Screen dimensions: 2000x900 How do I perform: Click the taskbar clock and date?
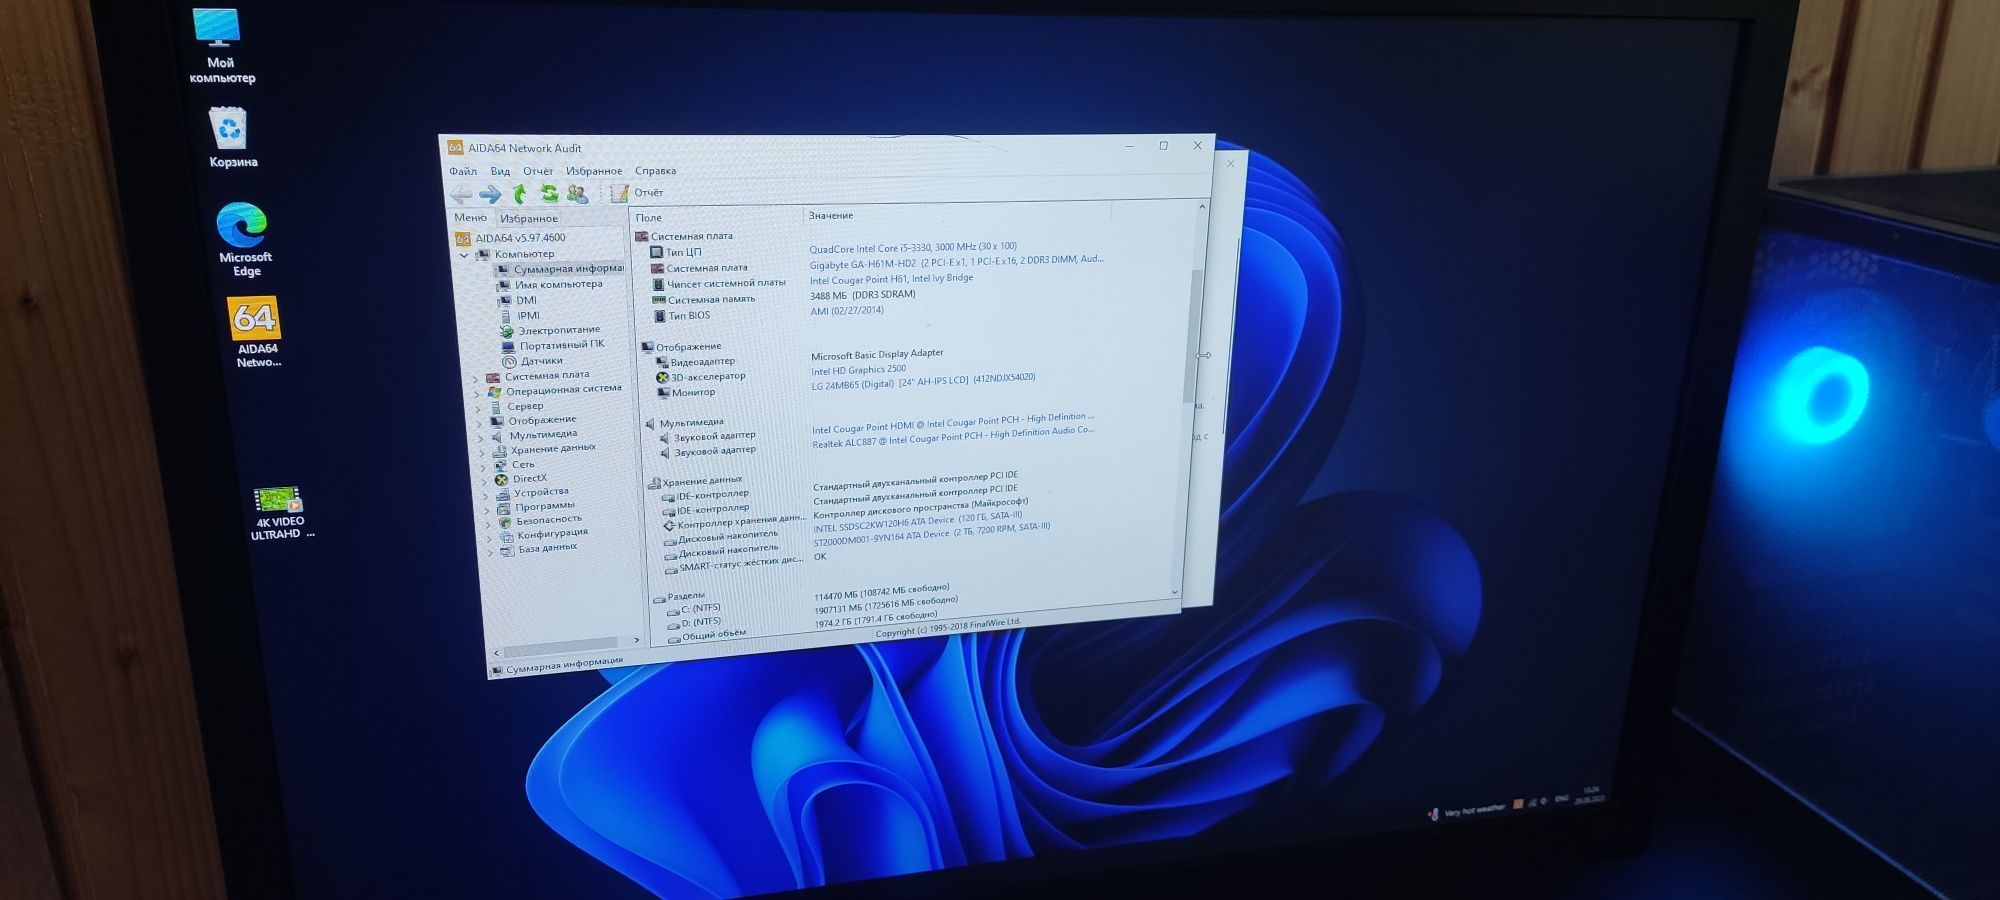pos(1589,795)
